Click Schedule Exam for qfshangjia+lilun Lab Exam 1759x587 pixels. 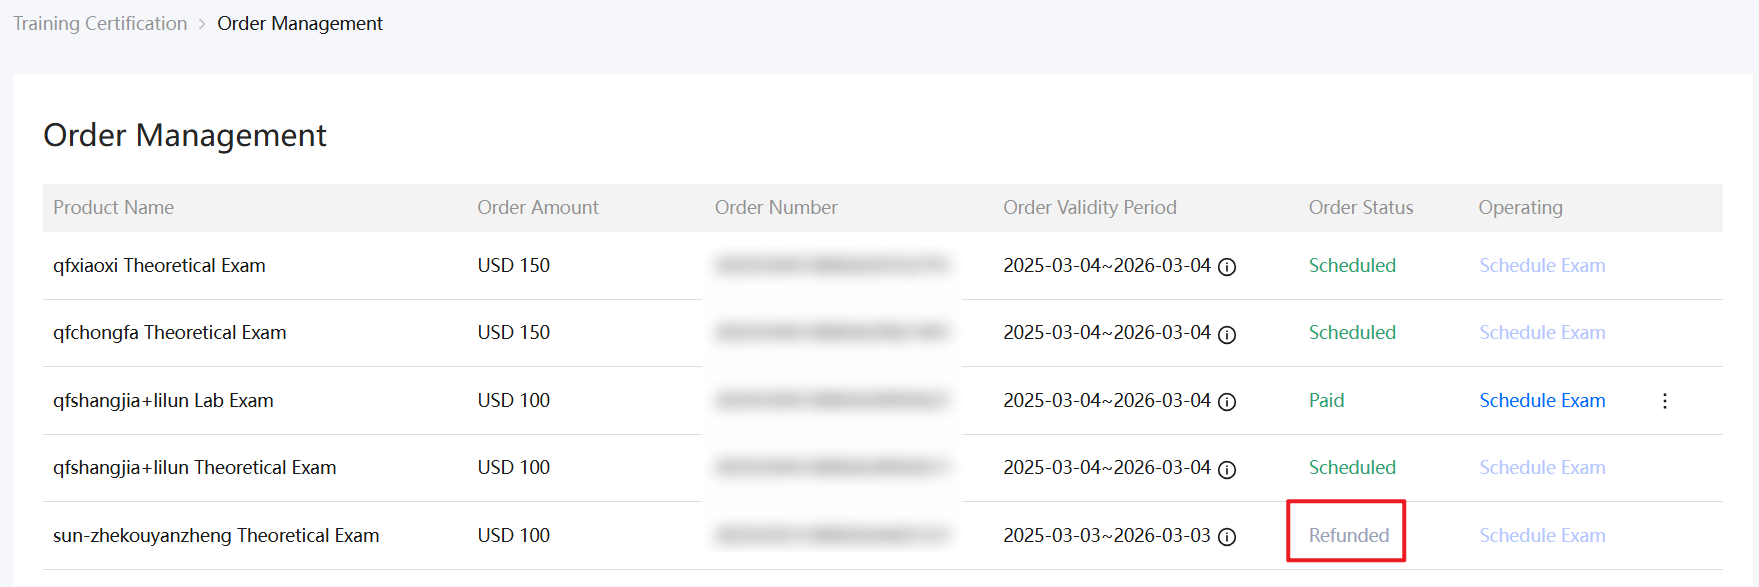[x=1542, y=401]
